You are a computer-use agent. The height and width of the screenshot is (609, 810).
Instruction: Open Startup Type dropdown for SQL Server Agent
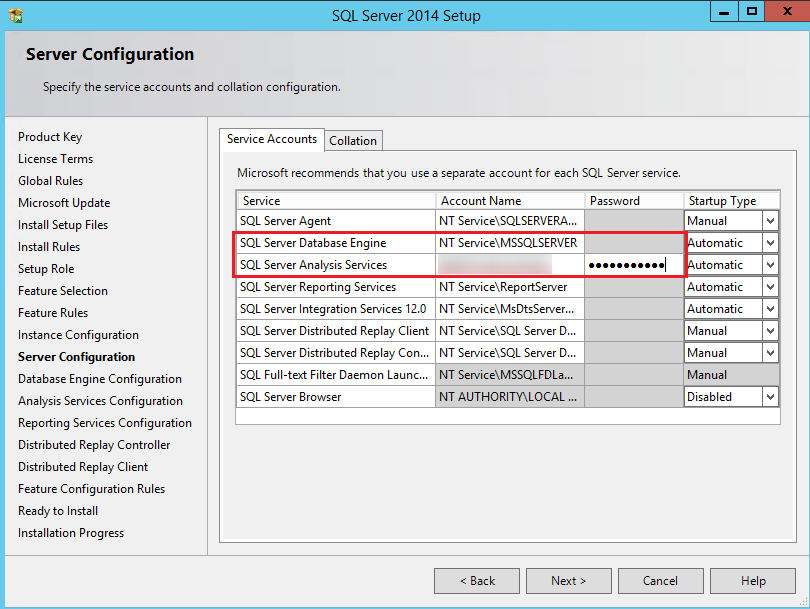click(770, 221)
